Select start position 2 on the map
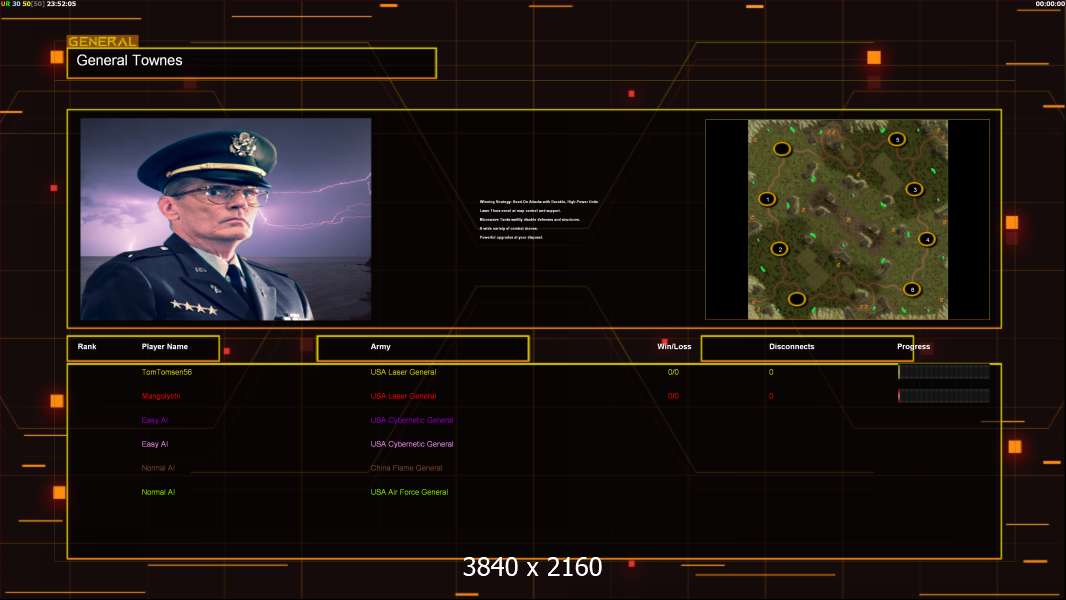Image resolution: width=1066 pixels, height=600 pixels. click(x=780, y=249)
